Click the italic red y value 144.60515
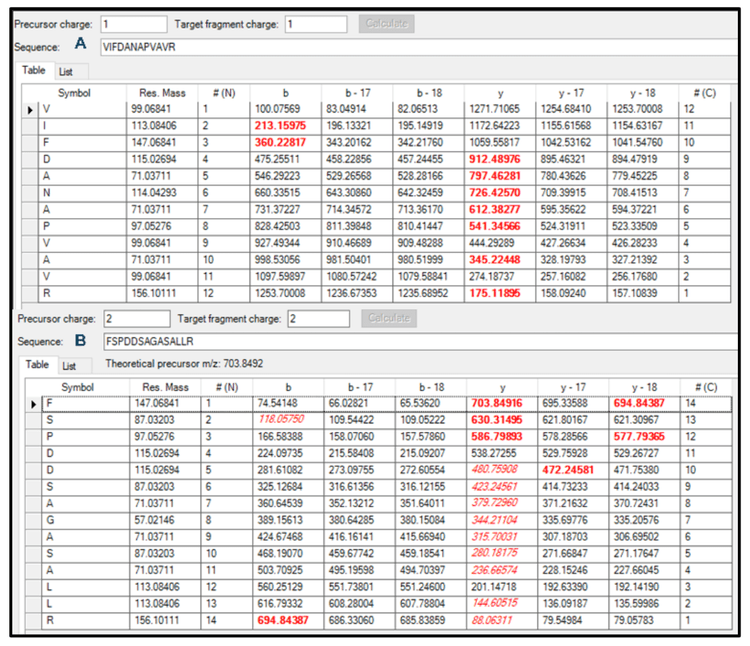750x646 pixels. pyautogui.click(x=495, y=603)
